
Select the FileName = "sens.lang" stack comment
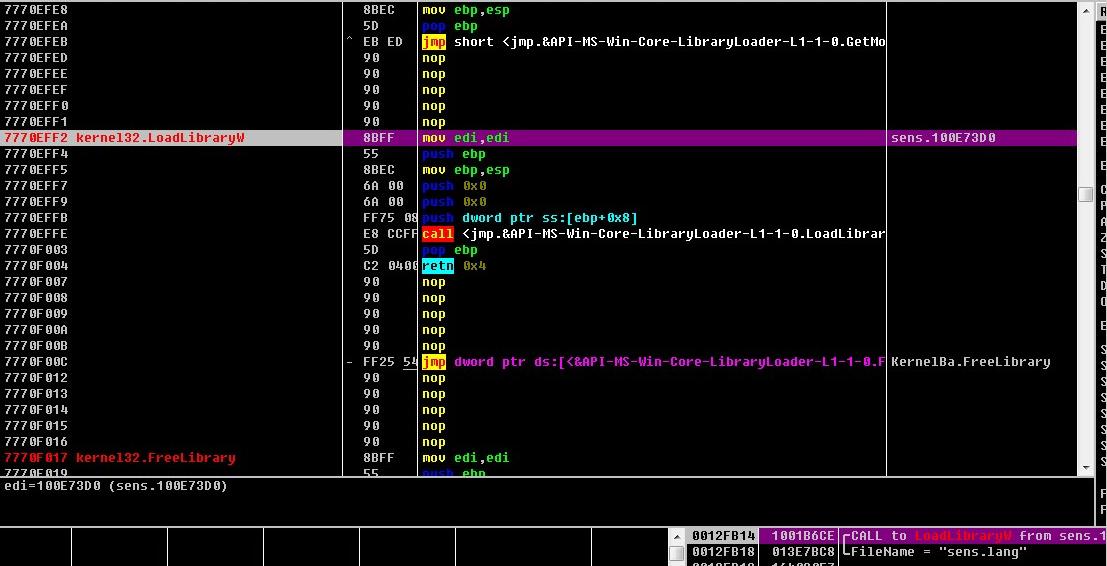pos(938,552)
